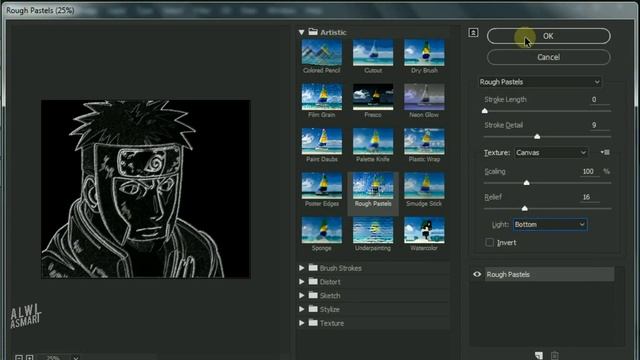Select the Underpainting filter thumbnail
The height and width of the screenshot is (360, 640).
373,230
